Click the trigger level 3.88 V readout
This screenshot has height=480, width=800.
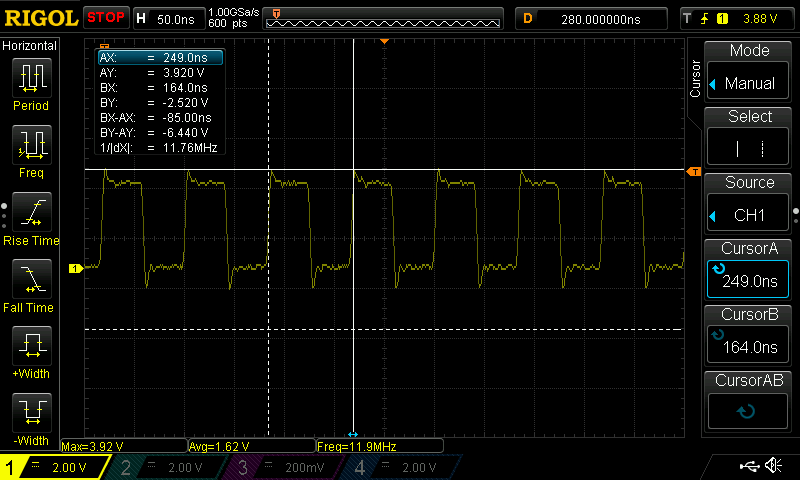[760, 19]
